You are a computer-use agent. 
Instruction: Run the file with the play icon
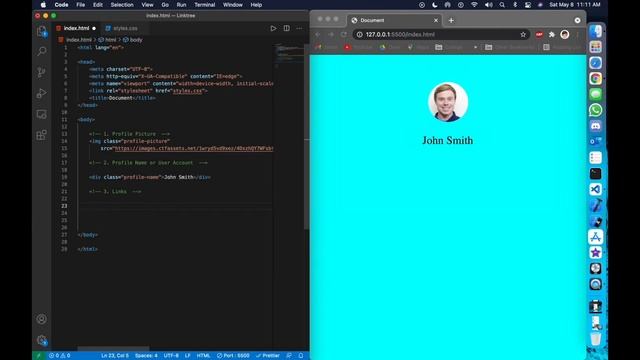tap(273, 28)
